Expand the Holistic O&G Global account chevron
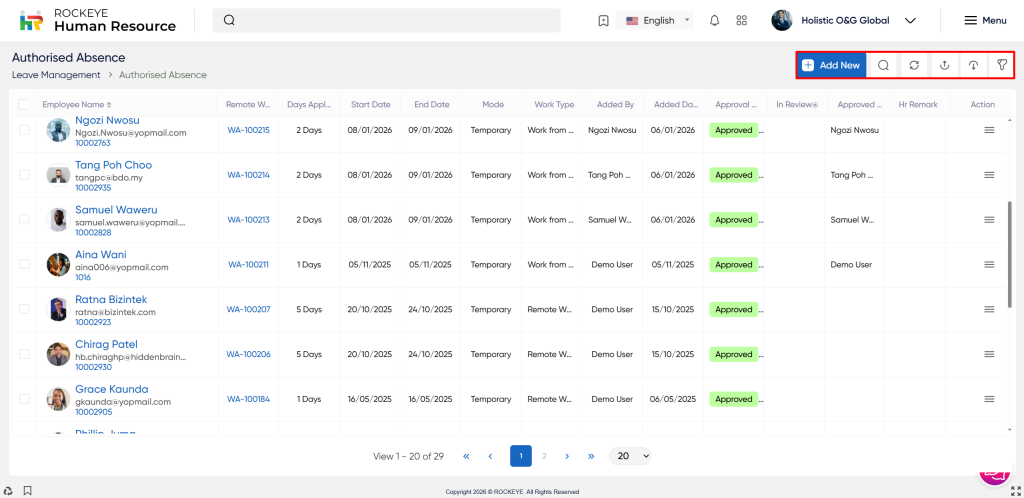1024x498 pixels. (910, 20)
